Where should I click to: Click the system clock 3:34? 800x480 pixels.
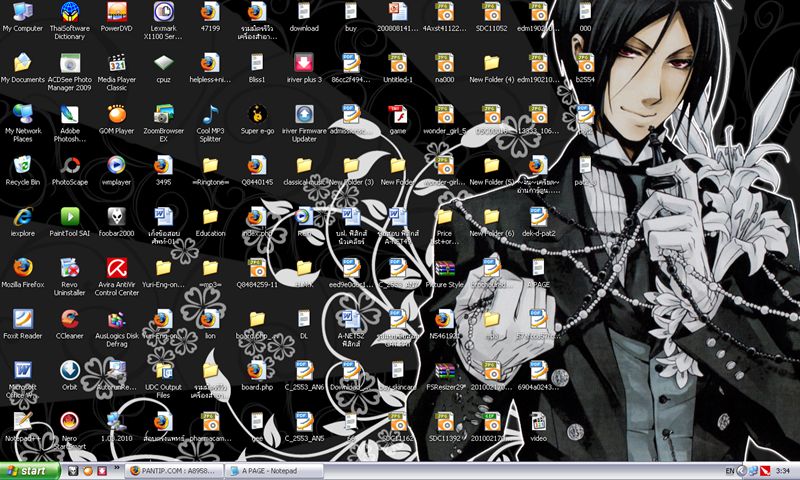click(x=783, y=471)
